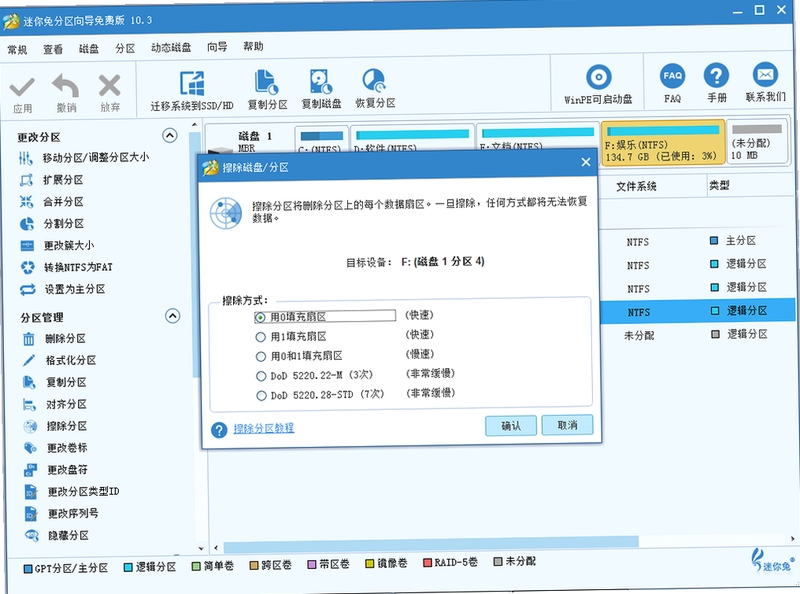Click the 文件系统 column header
This screenshot has width=800, height=594.
point(636,187)
